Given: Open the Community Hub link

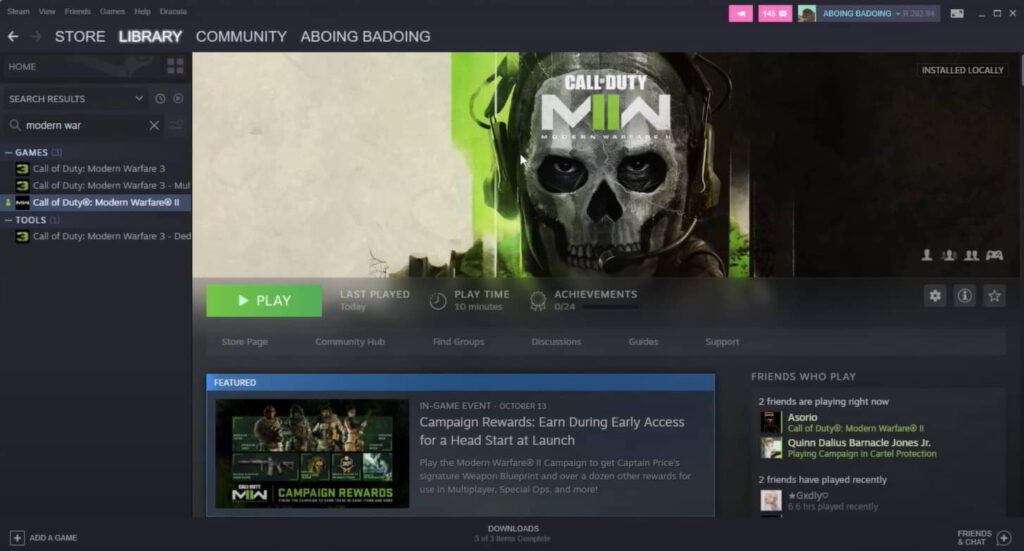Looking at the screenshot, I should tap(350, 342).
